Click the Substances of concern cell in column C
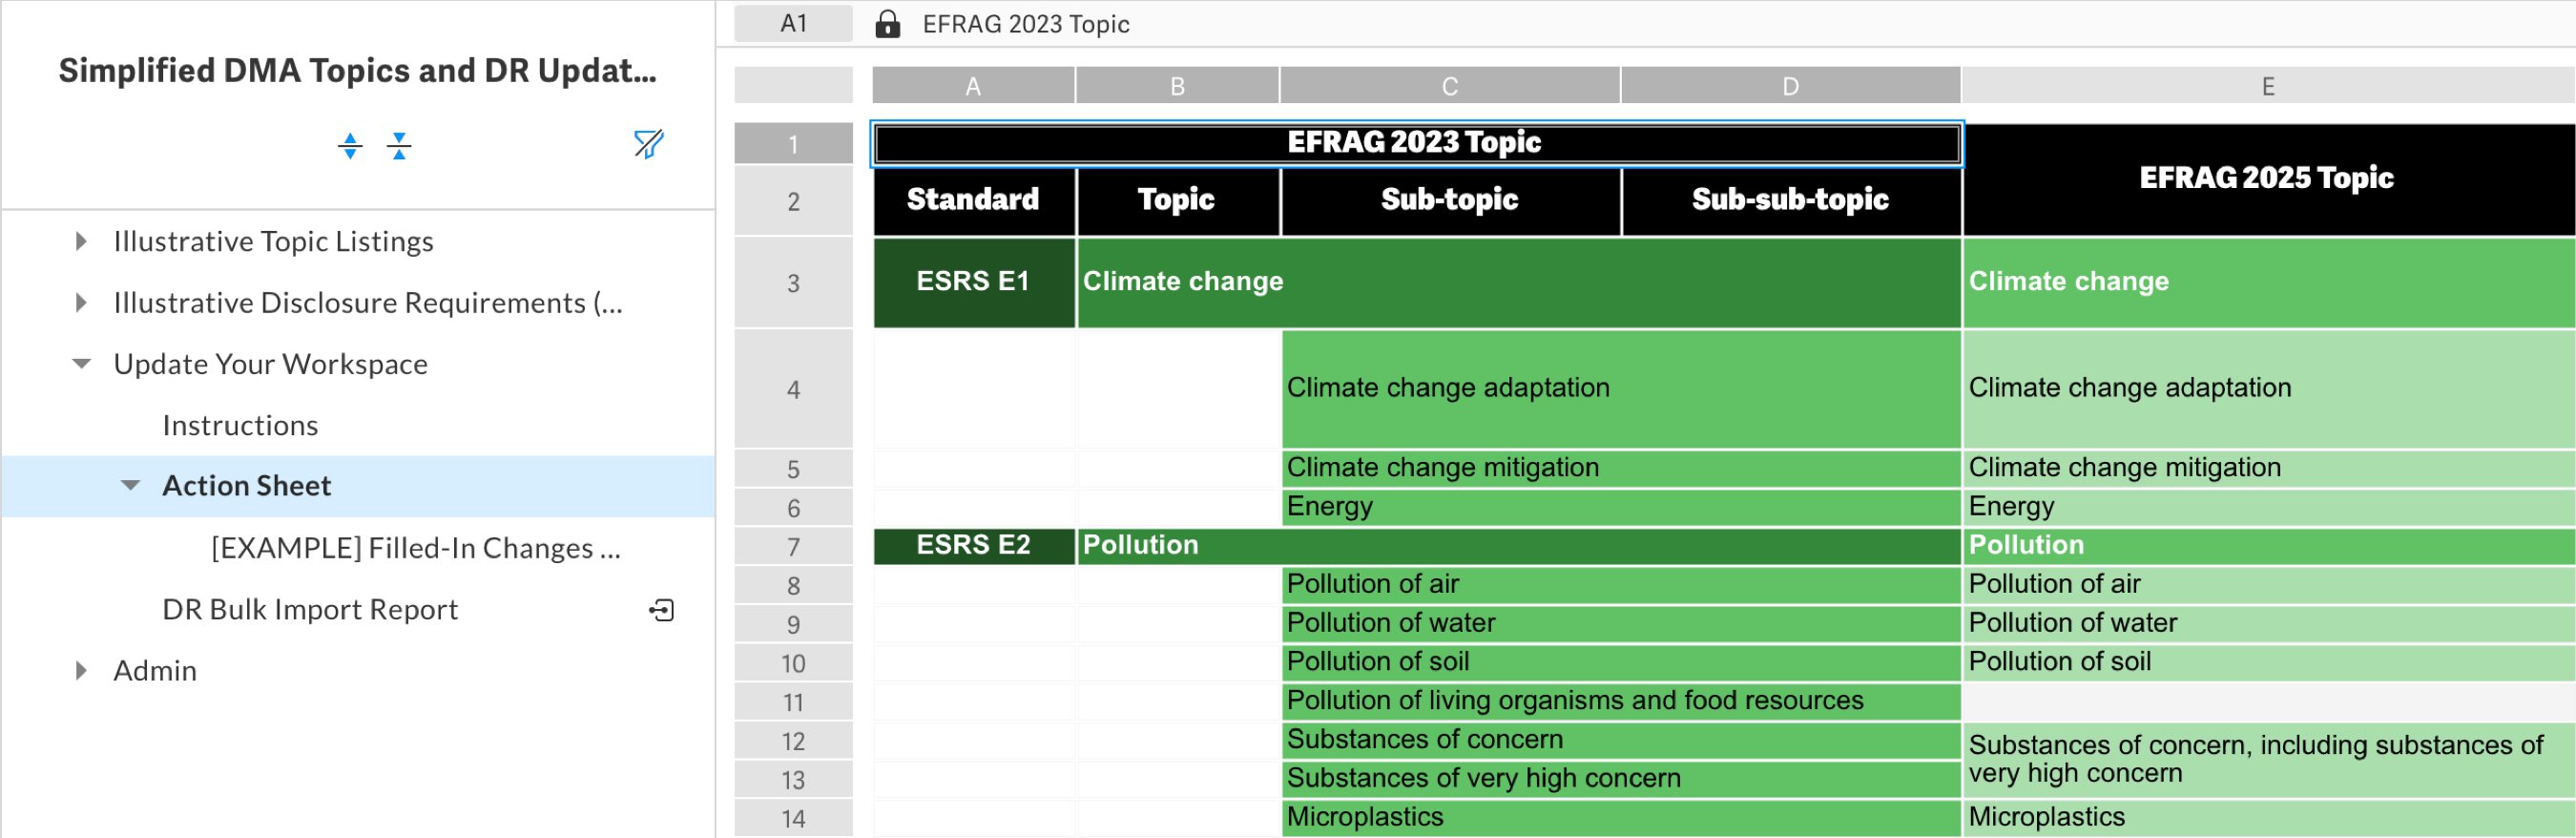This screenshot has width=2576, height=838. click(x=1620, y=740)
